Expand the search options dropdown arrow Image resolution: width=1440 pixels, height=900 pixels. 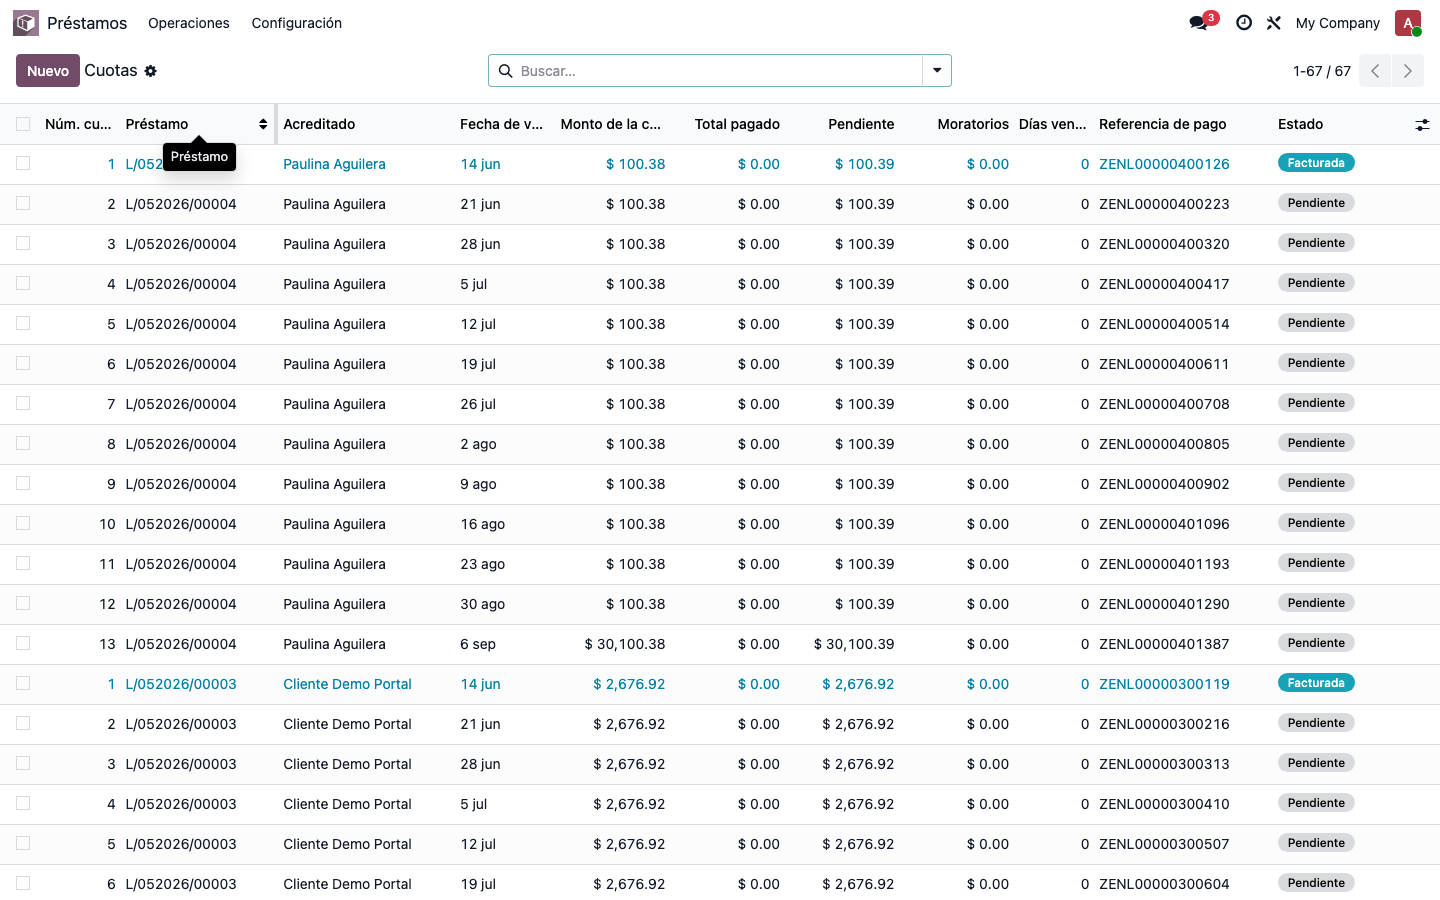click(x=937, y=71)
